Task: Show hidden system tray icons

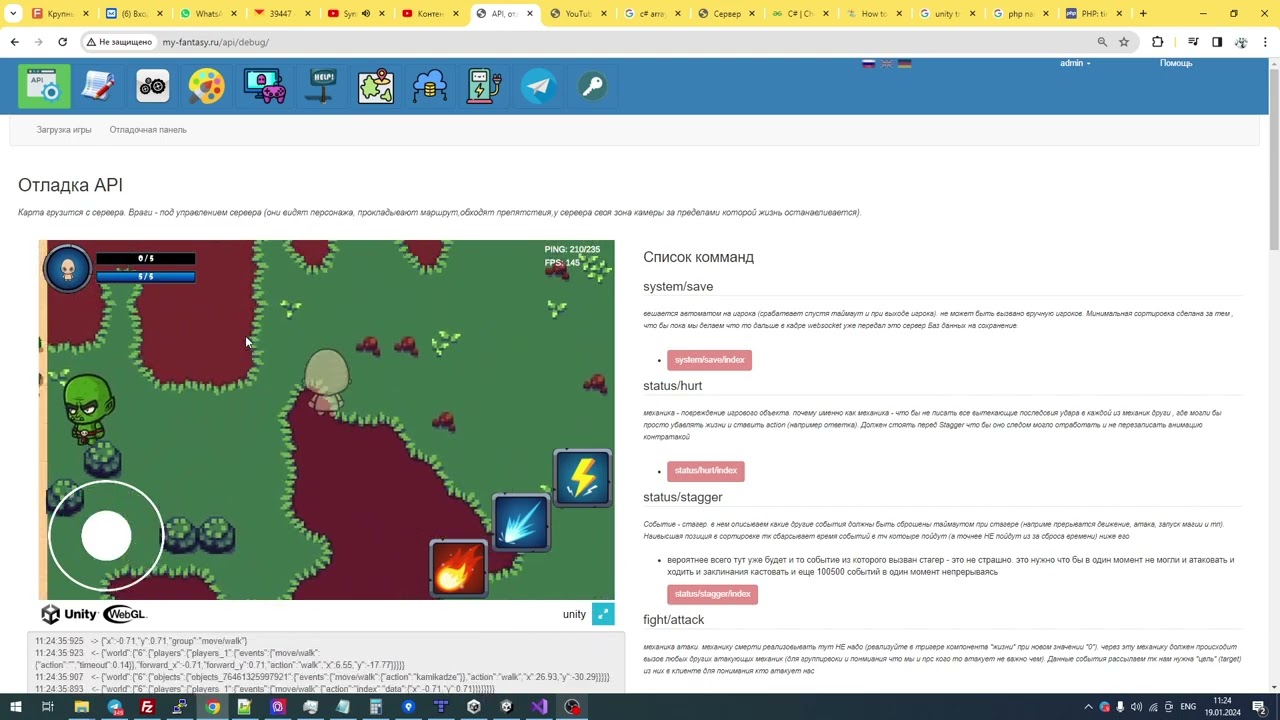Action: (1088, 707)
